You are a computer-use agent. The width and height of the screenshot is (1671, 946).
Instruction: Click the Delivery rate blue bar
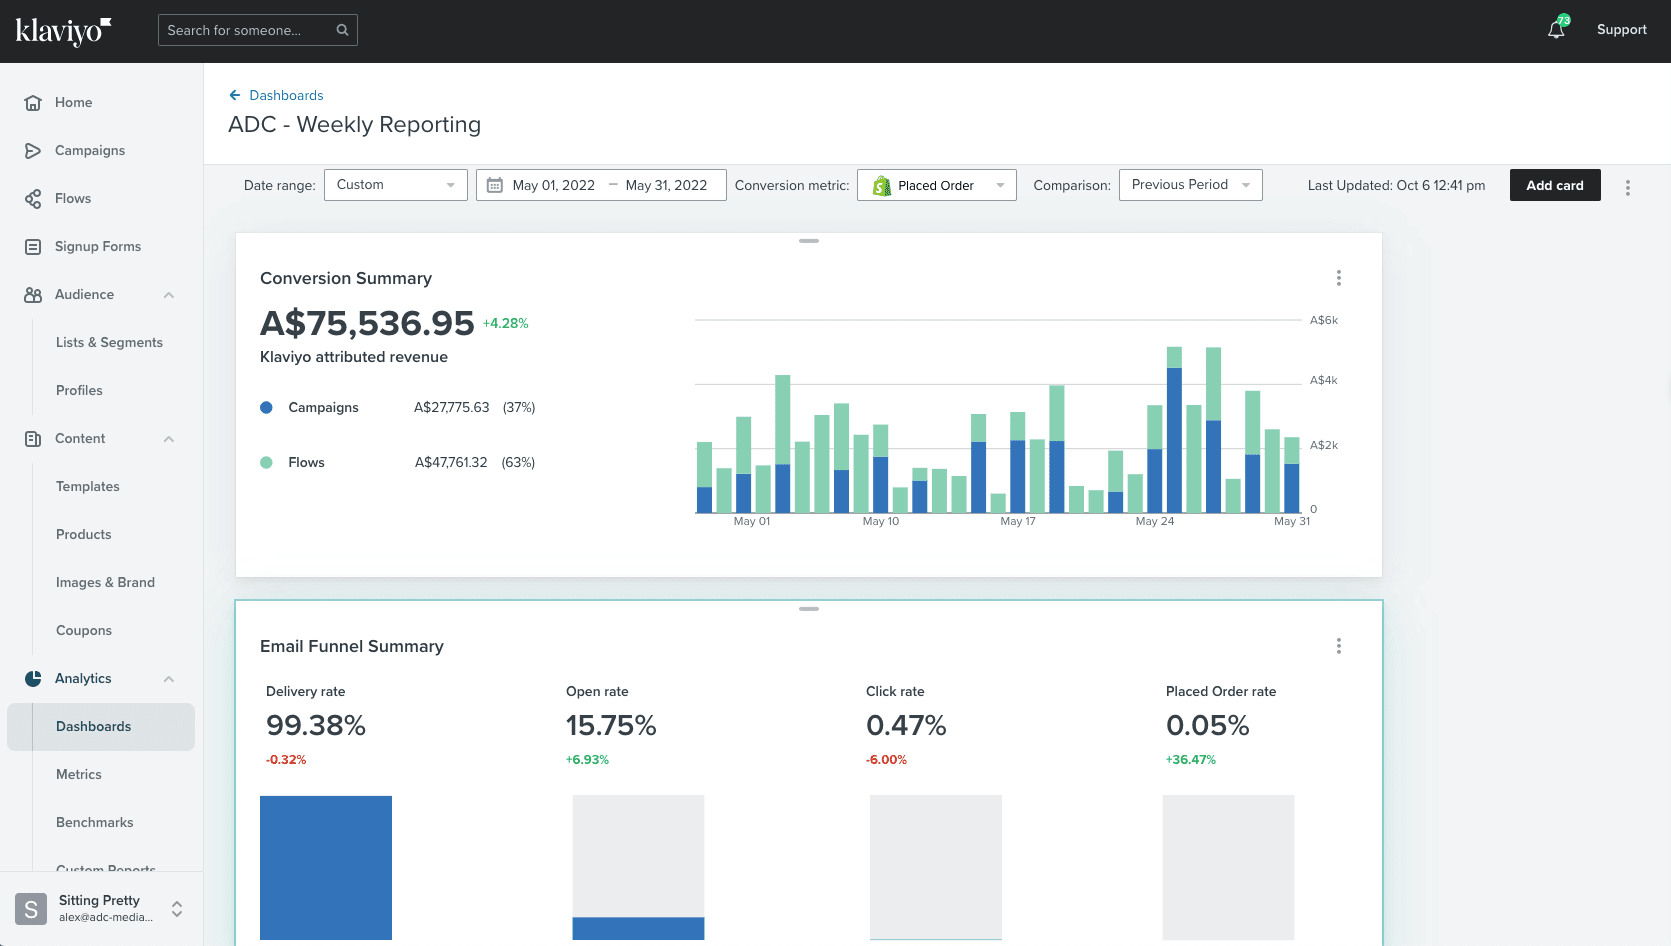(x=326, y=867)
